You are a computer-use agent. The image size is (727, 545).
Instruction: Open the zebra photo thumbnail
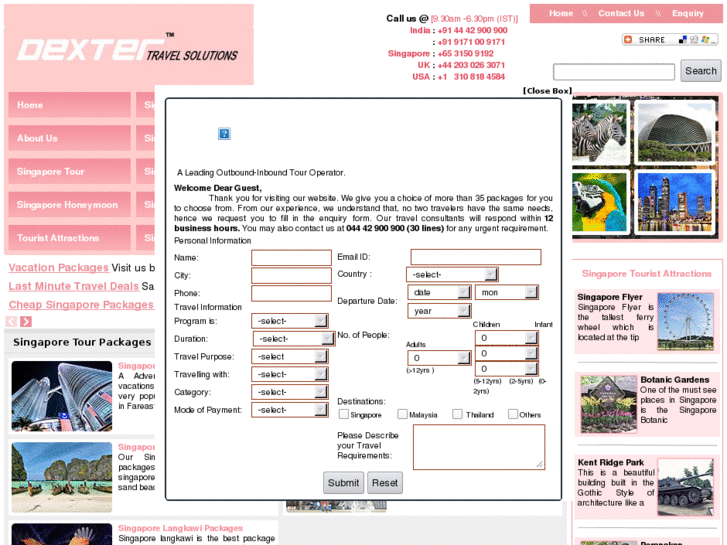[599, 134]
